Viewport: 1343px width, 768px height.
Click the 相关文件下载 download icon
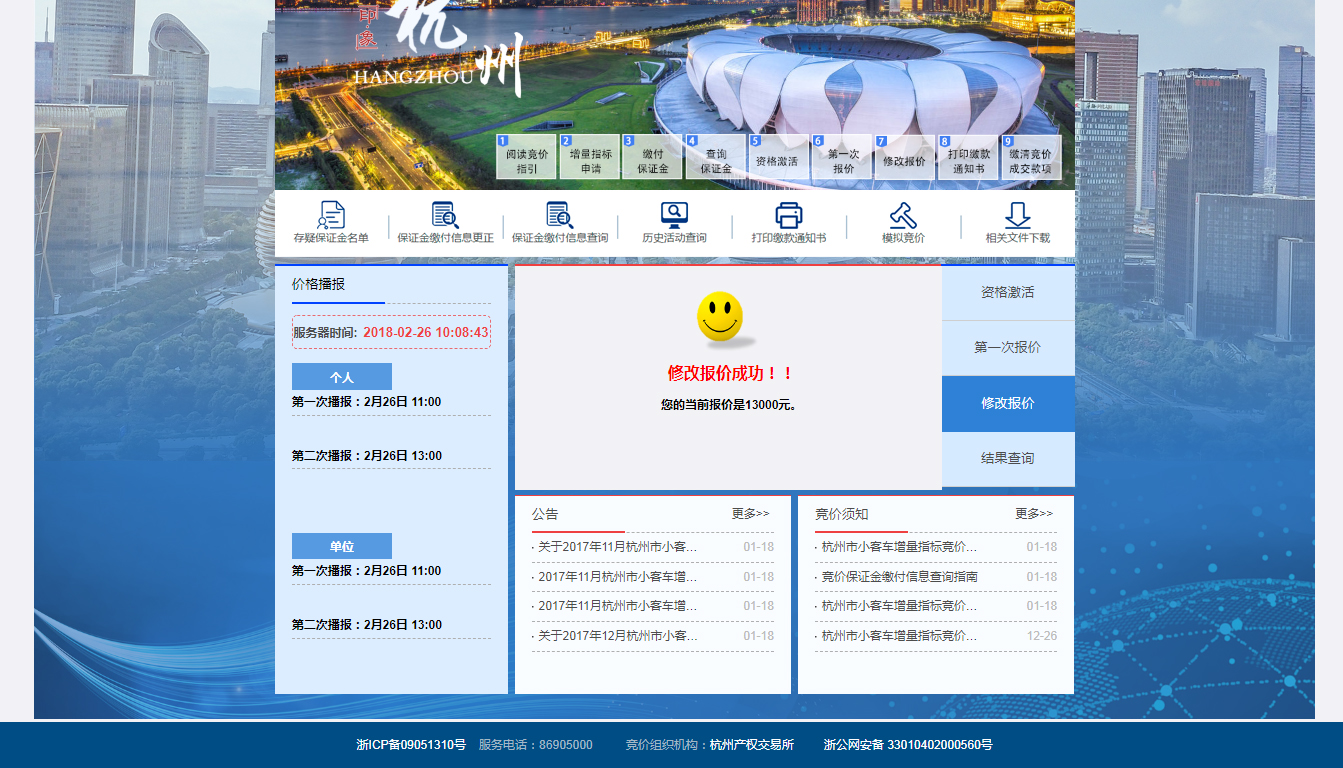(1017, 216)
